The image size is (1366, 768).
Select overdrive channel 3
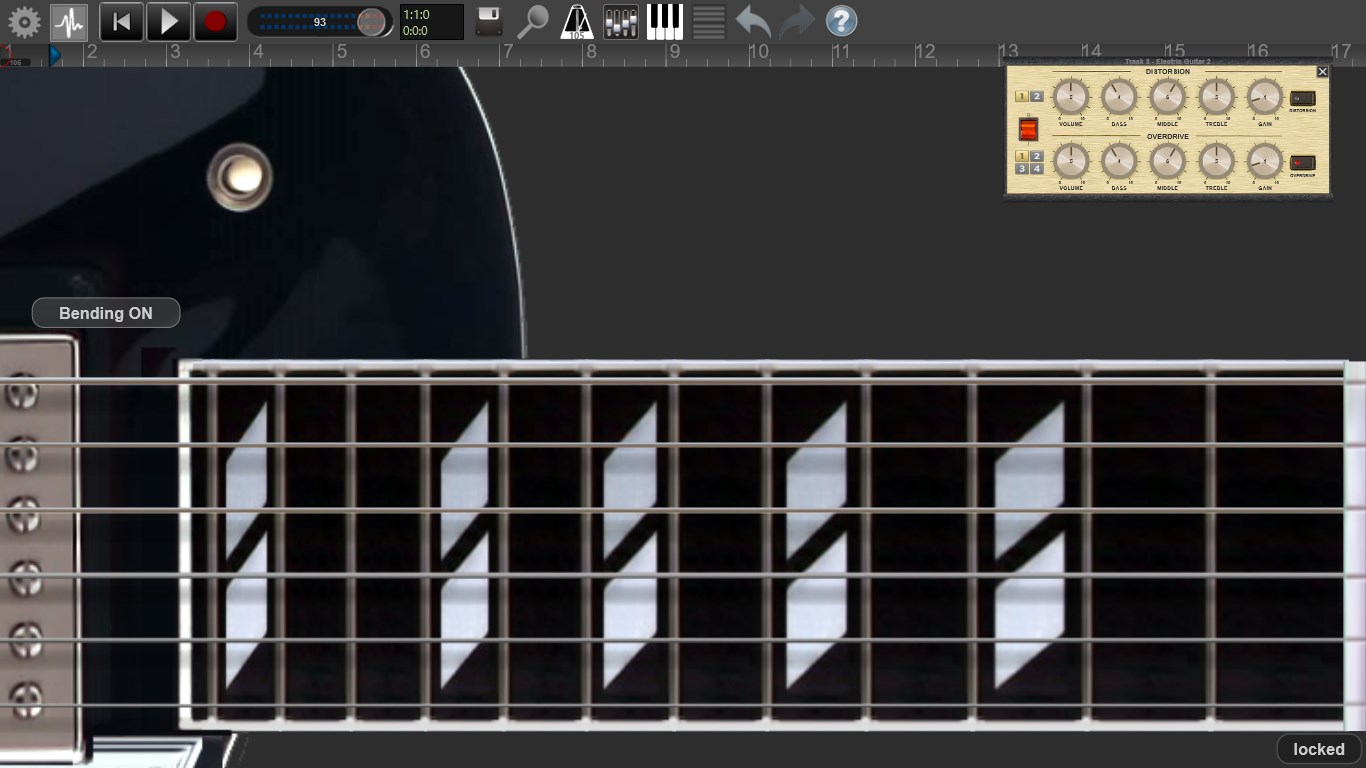point(1020,168)
